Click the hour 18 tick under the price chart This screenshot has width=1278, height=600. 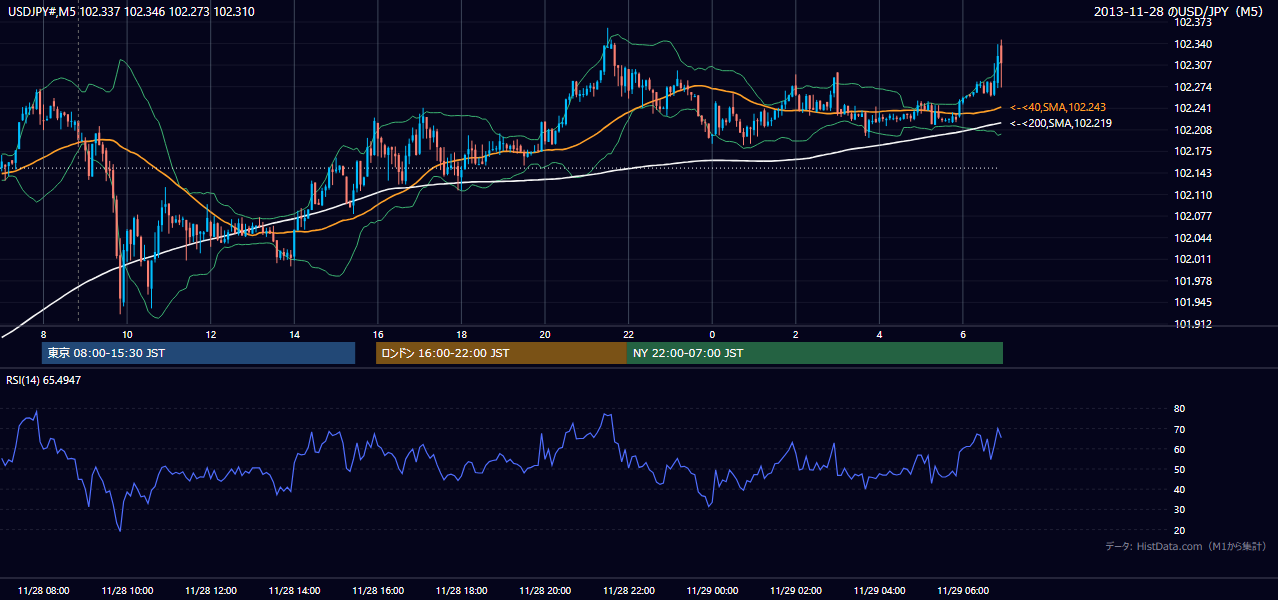[x=461, y=334]
